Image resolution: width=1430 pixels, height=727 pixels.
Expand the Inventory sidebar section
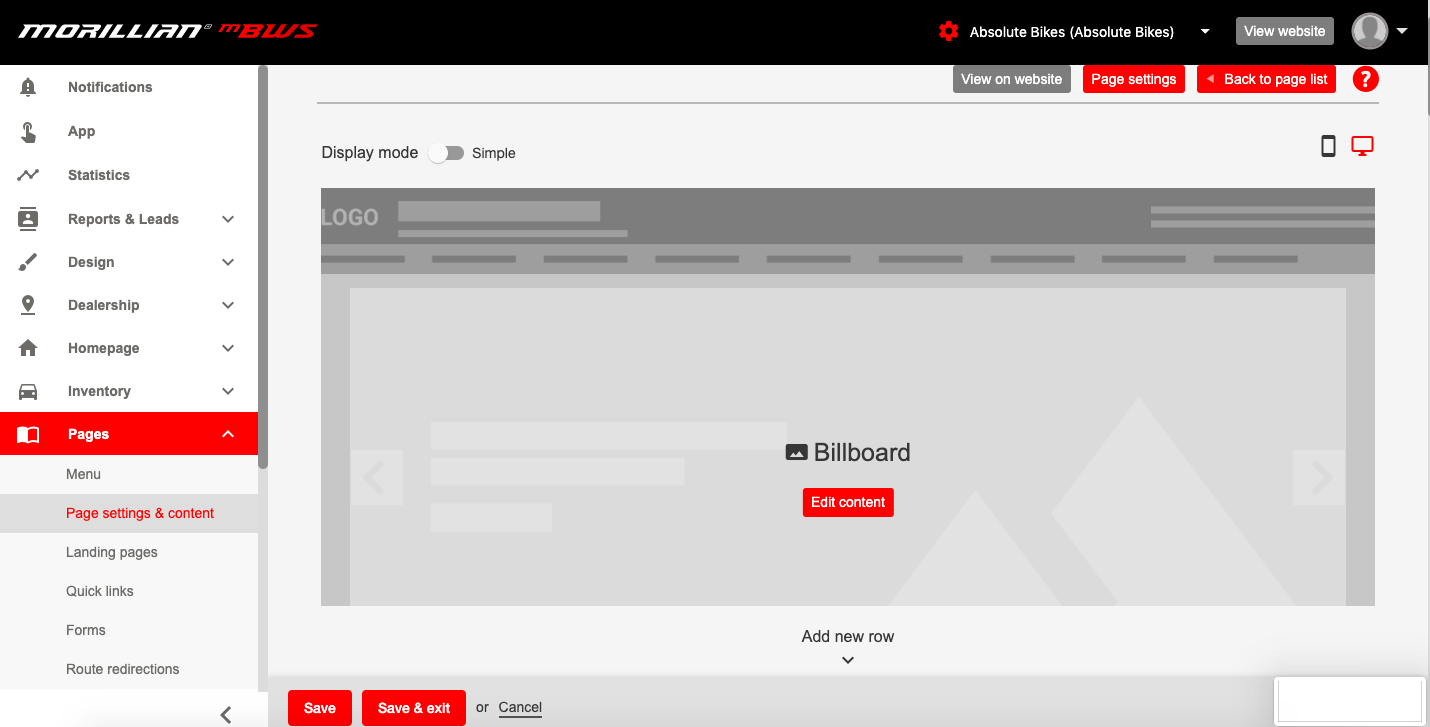coord(228,391)
